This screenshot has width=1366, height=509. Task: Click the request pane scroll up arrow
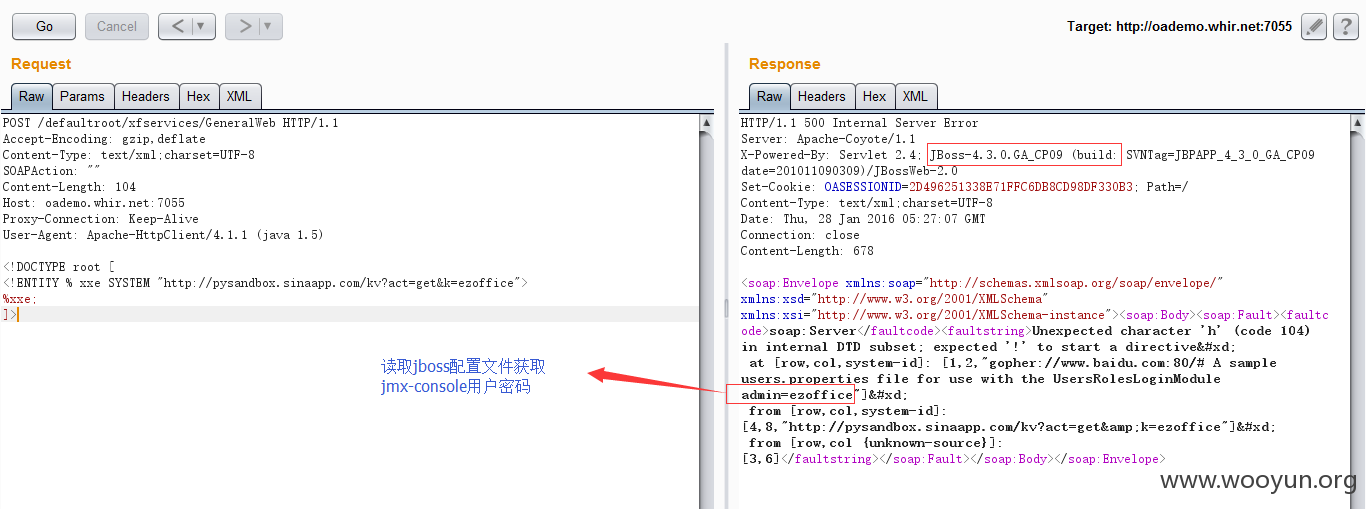tap(707, 123)
